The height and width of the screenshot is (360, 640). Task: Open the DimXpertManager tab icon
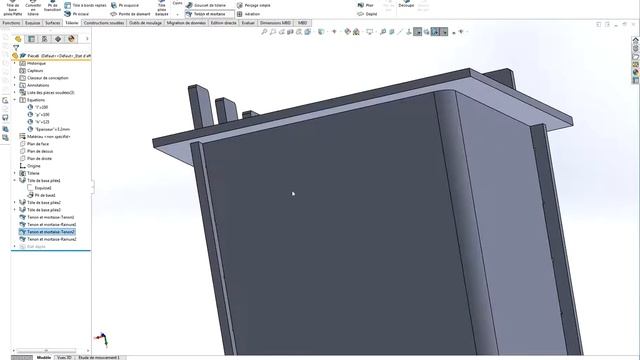click(58, 39)
